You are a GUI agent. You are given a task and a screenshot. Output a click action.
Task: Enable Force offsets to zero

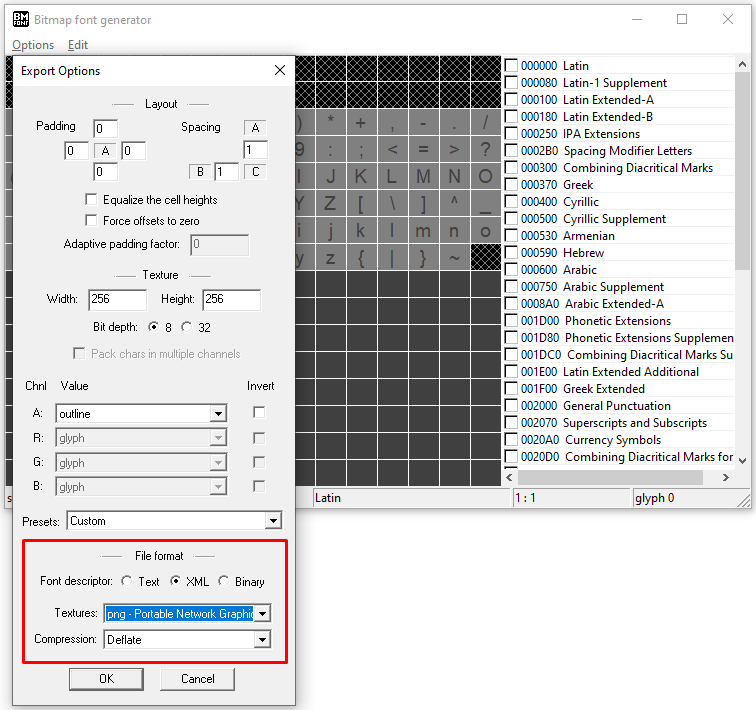pyautogui.click(x=91, y=220)
